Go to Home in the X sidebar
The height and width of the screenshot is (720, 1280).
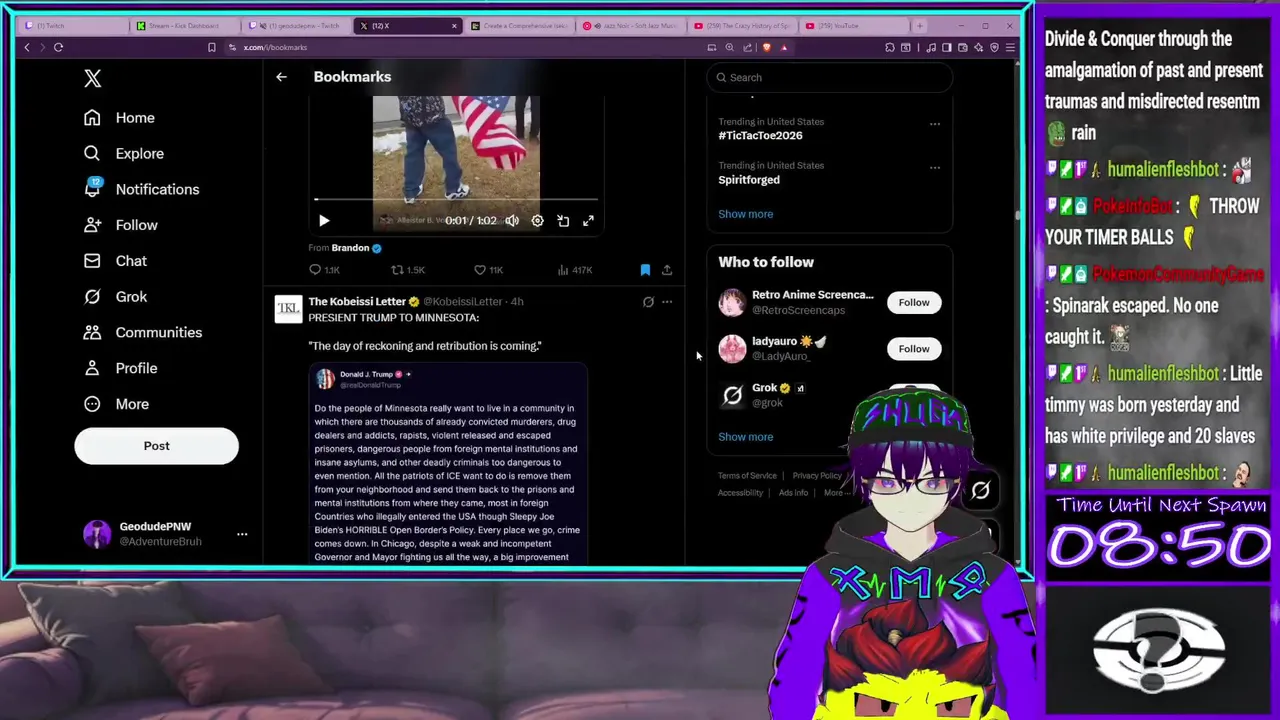coord(119,118)
